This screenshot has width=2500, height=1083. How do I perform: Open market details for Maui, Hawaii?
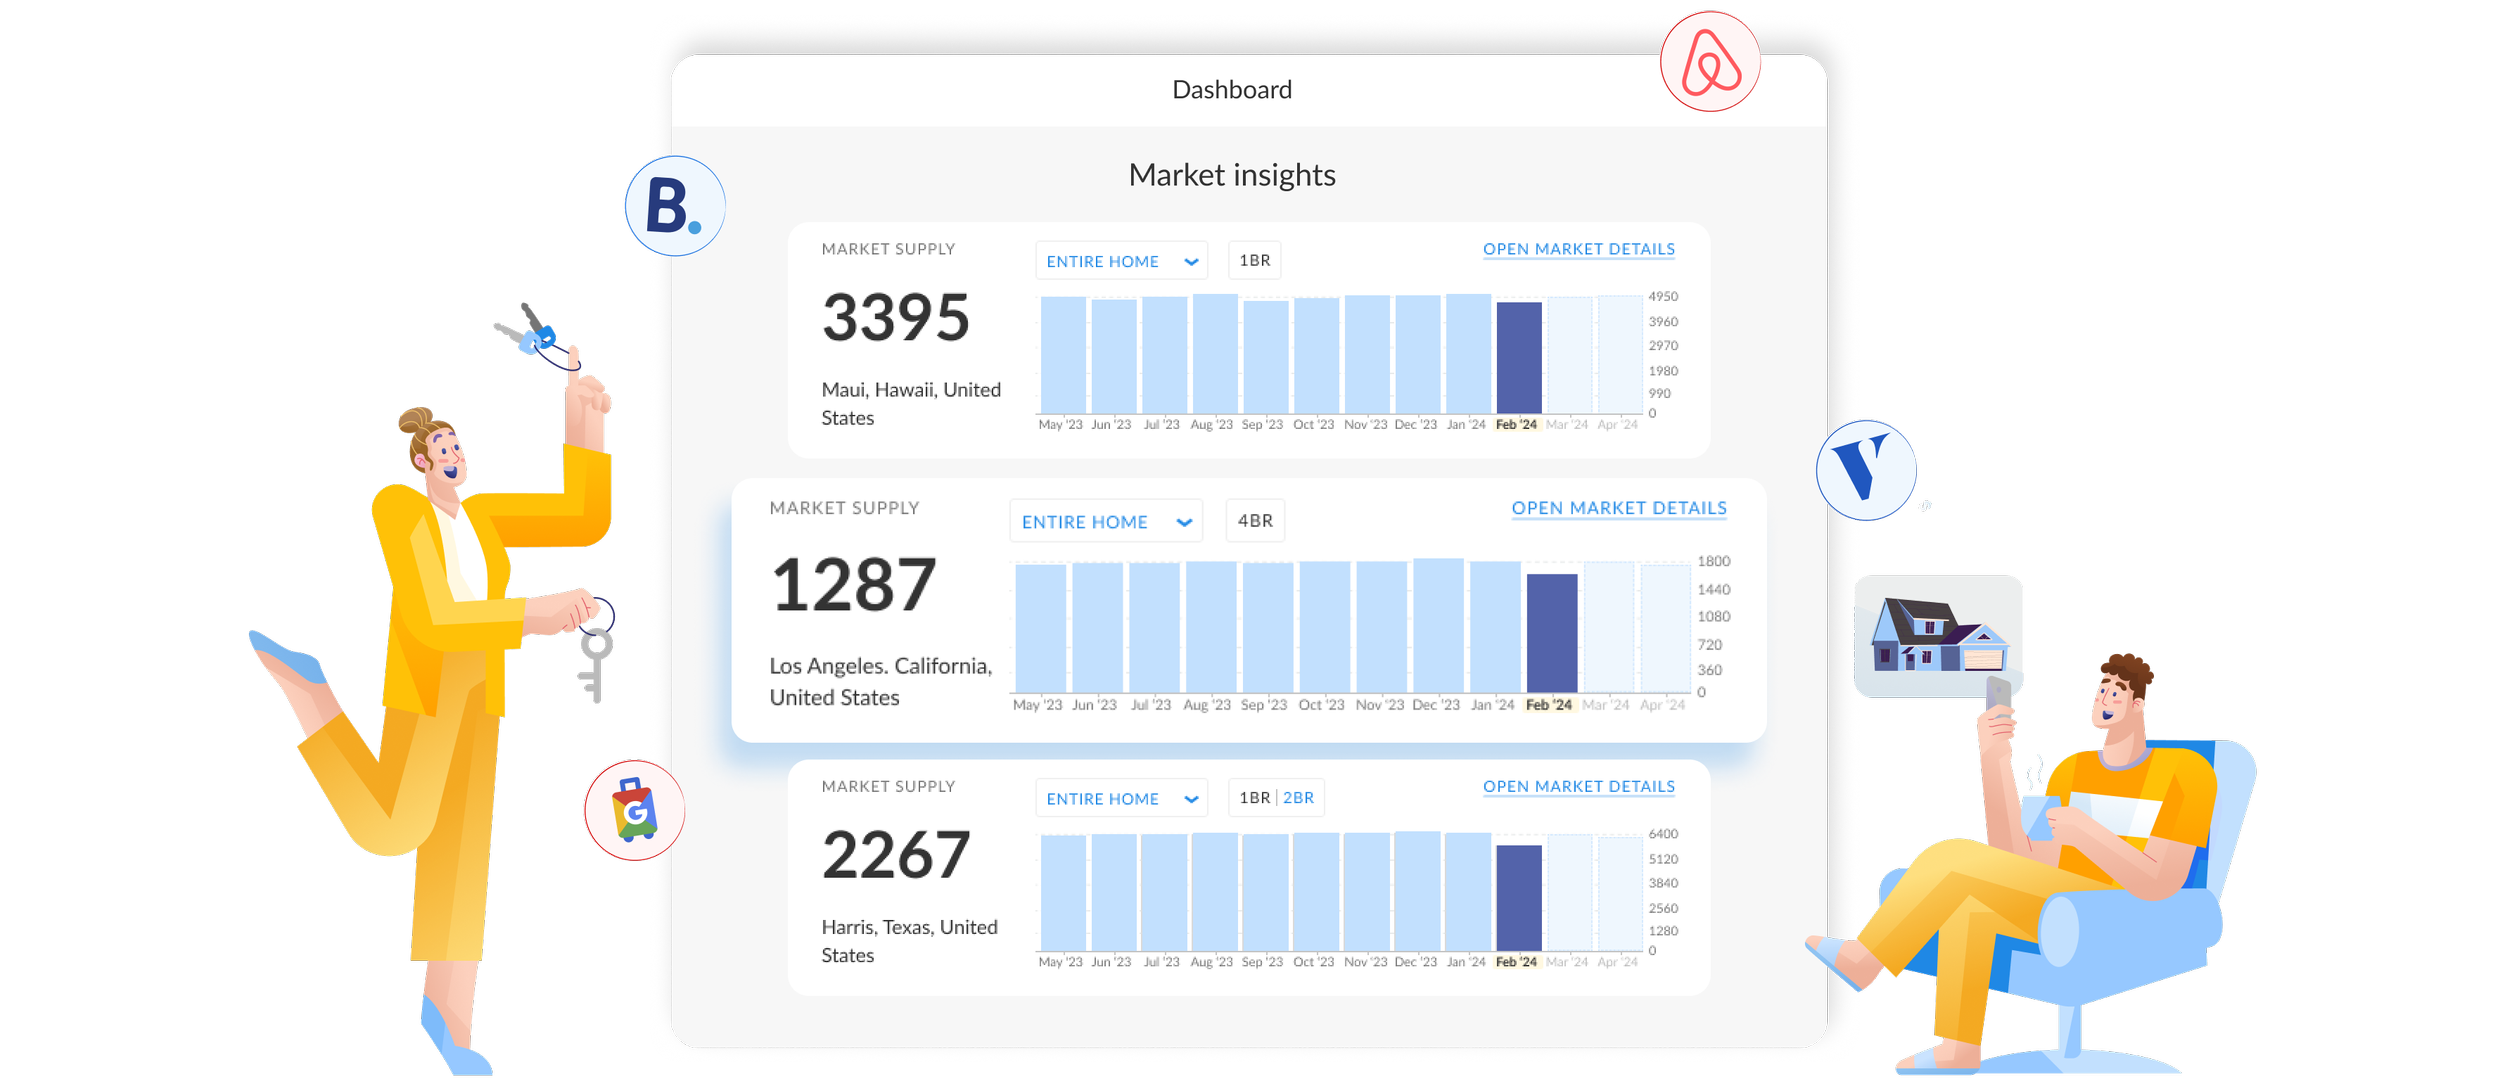click(1578, 249)
